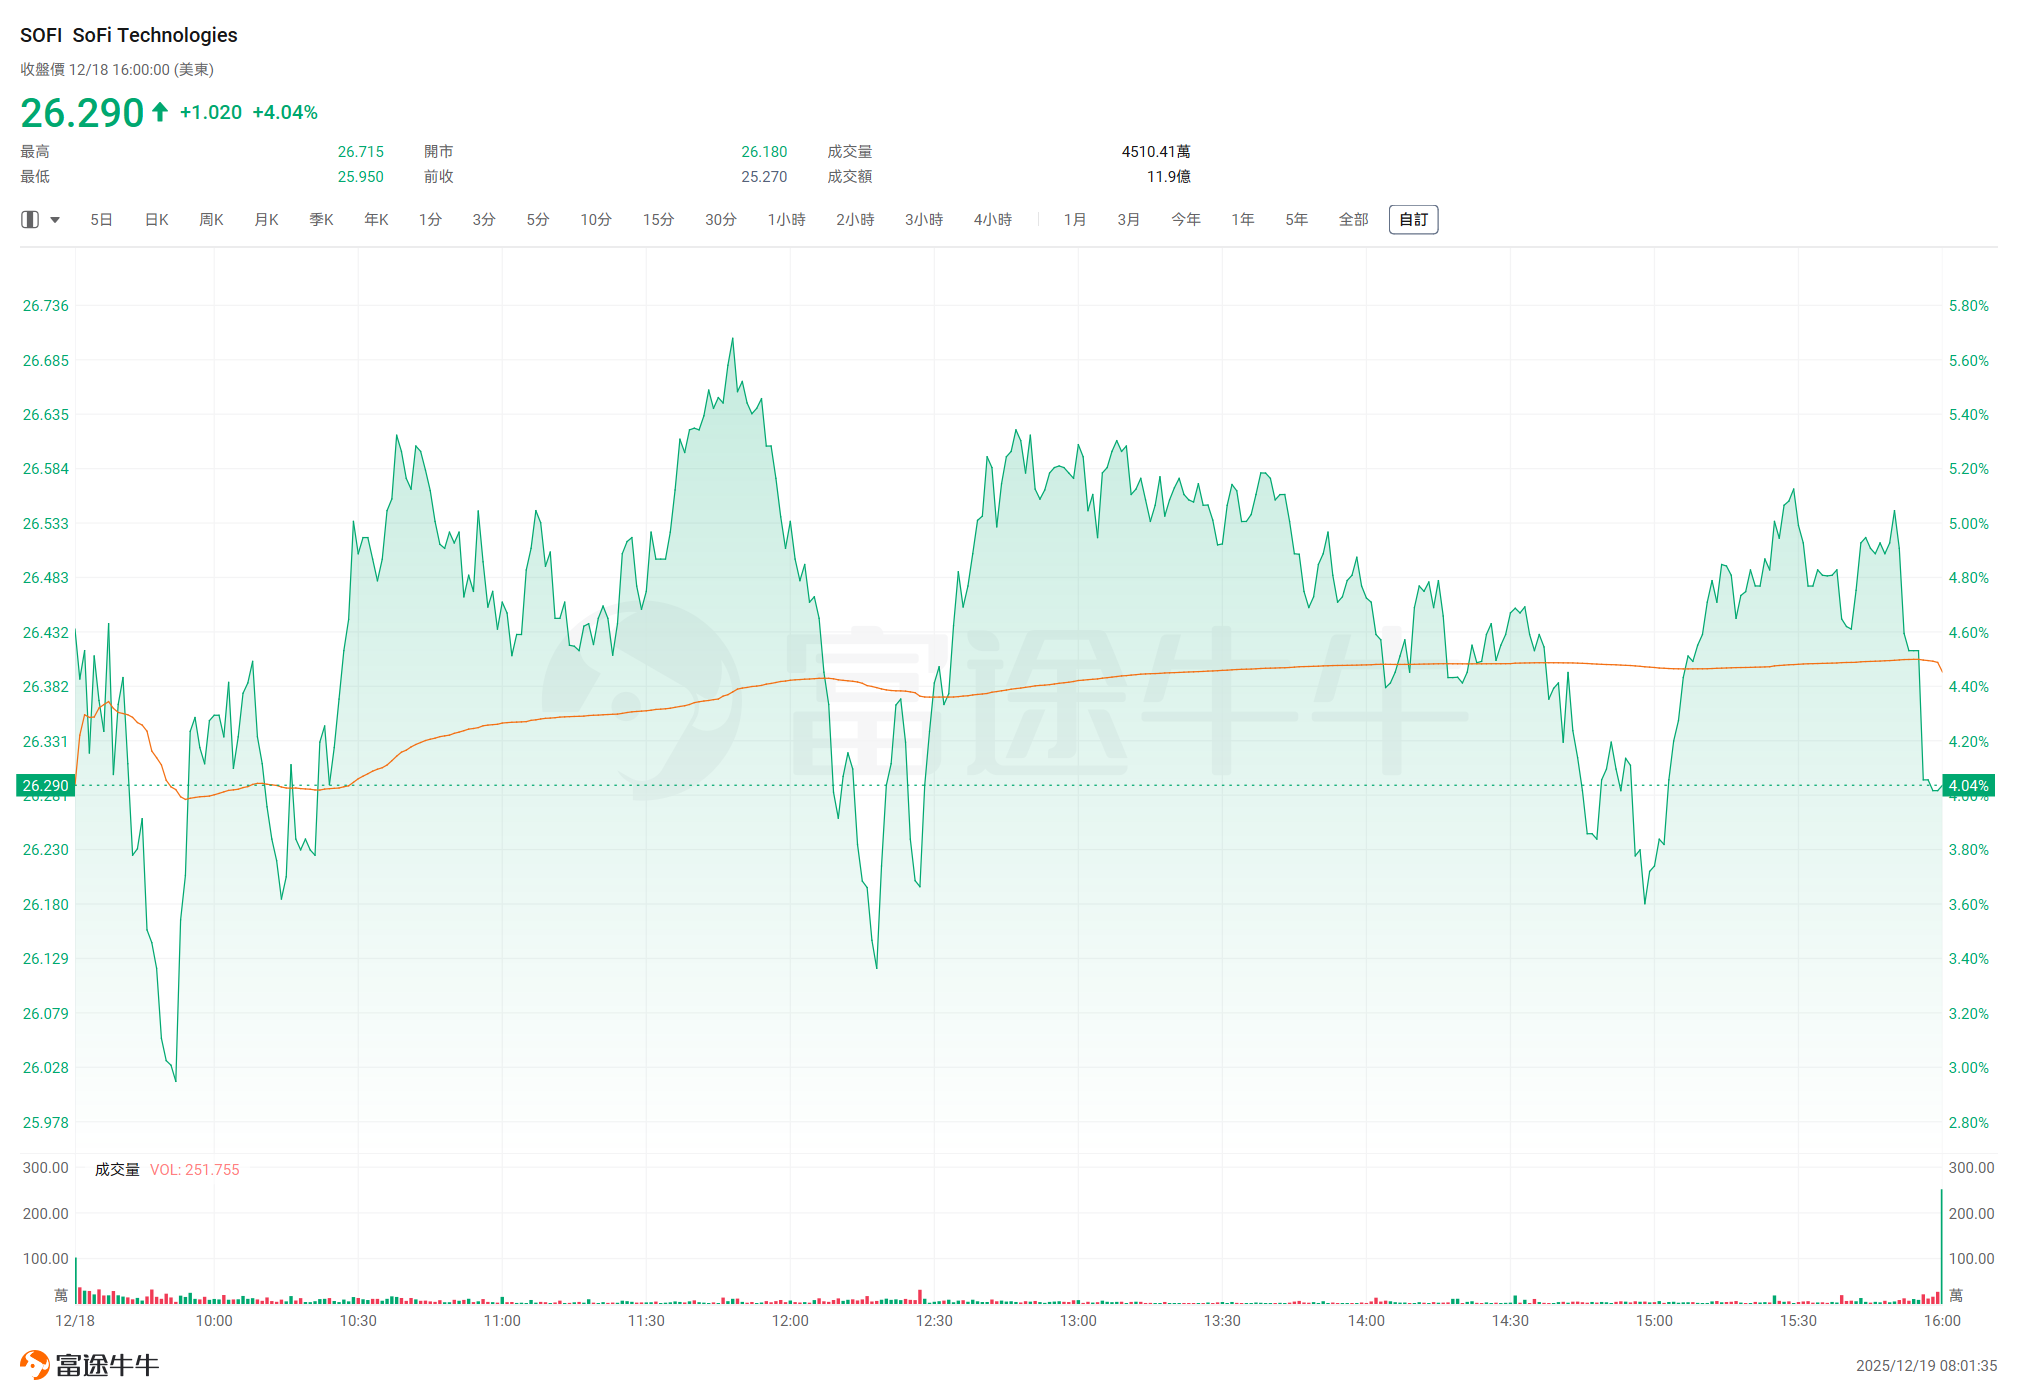Show the 3月 range

click(x=1128, y=219)
